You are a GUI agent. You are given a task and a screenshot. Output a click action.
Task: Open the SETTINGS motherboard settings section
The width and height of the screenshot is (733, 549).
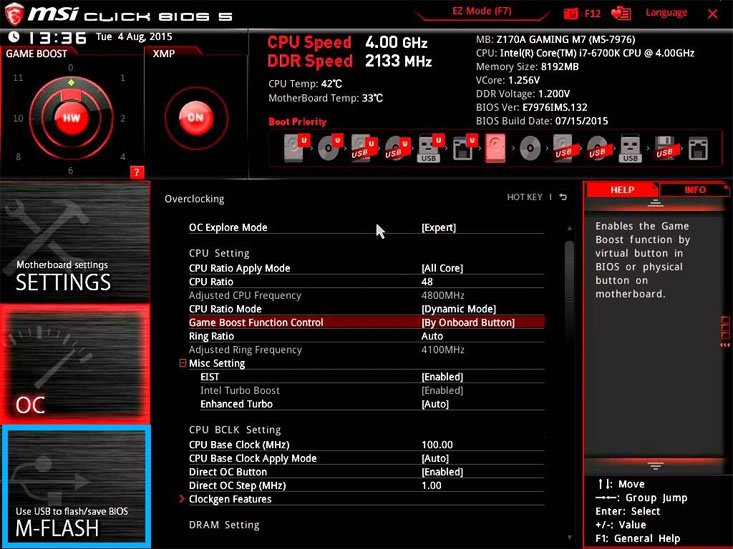click(75, 243)
